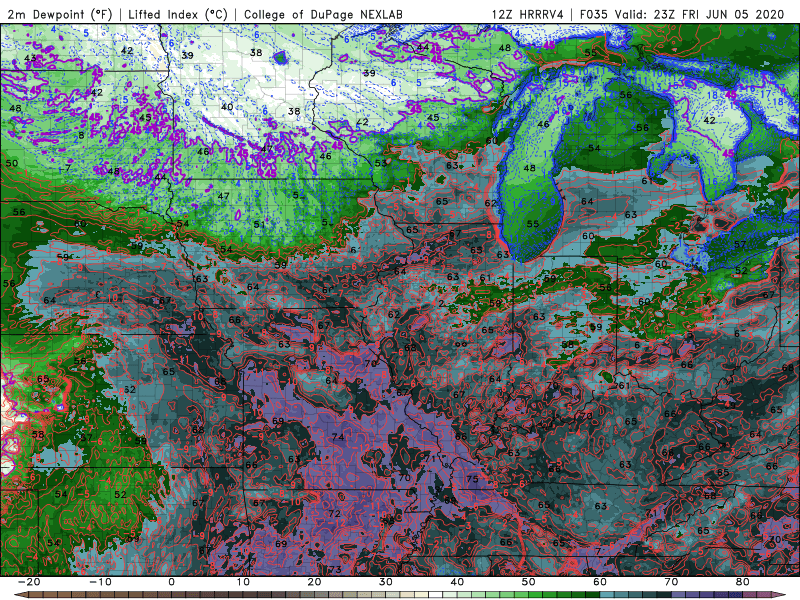Image resolution: width=800 pixels, height=600 pixels.
Task: Click the '20' color scale label
Action: point(314,582)
